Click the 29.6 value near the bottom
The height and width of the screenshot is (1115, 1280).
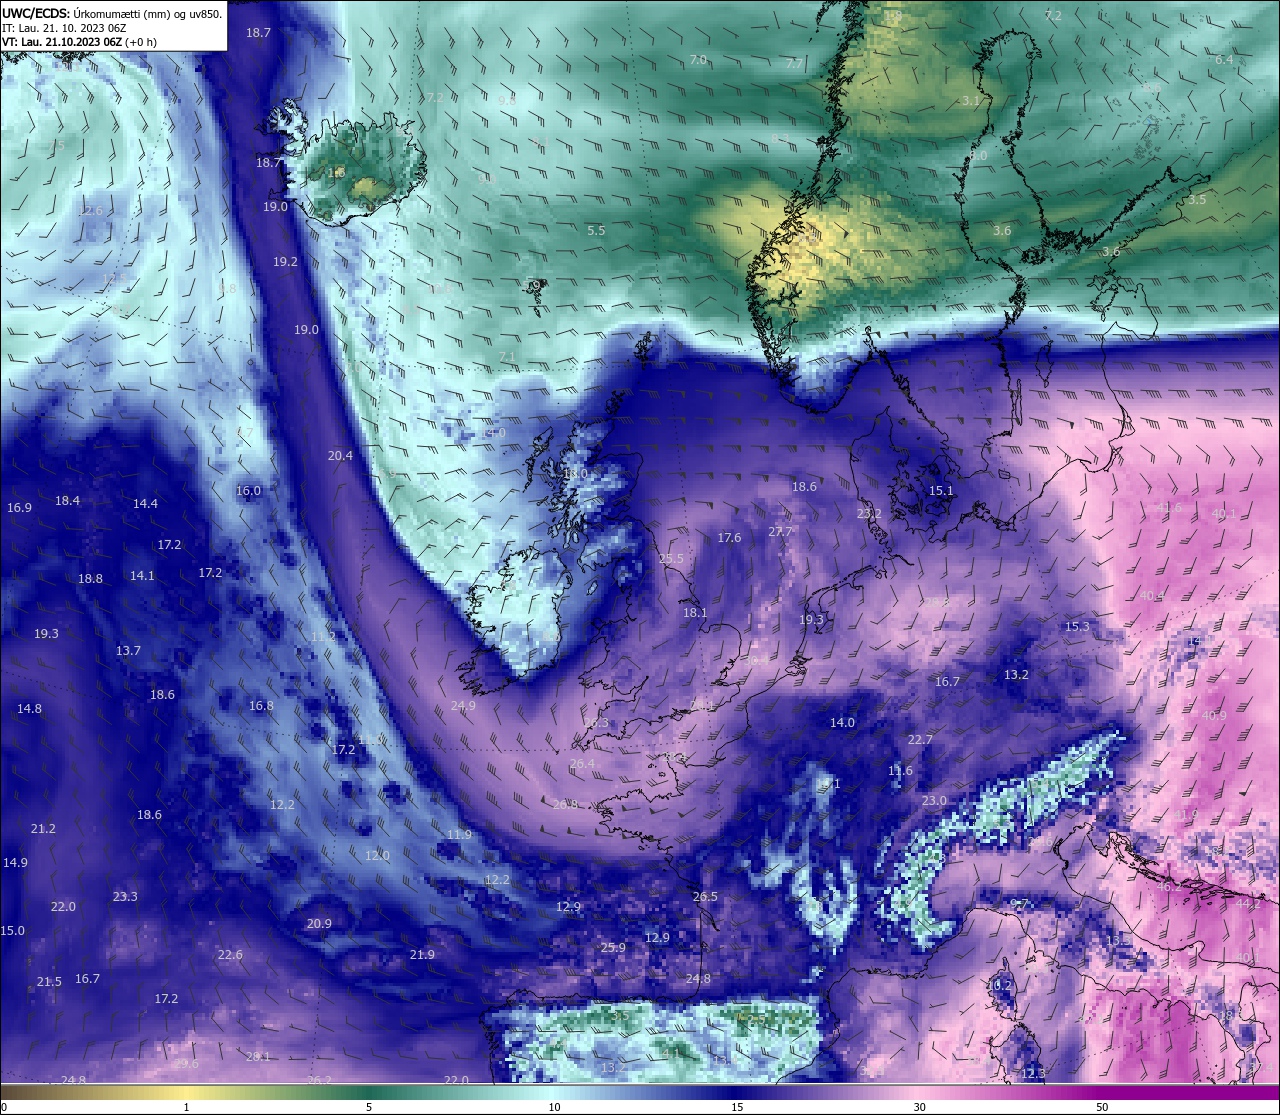pos(186,1064)
